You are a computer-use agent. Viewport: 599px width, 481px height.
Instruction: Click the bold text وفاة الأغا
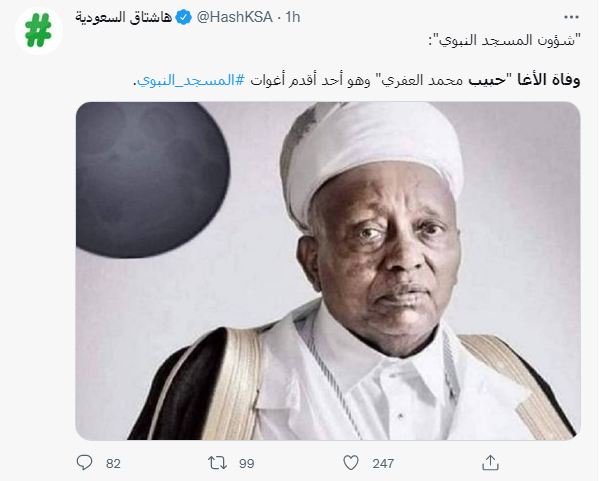[549, 81]
